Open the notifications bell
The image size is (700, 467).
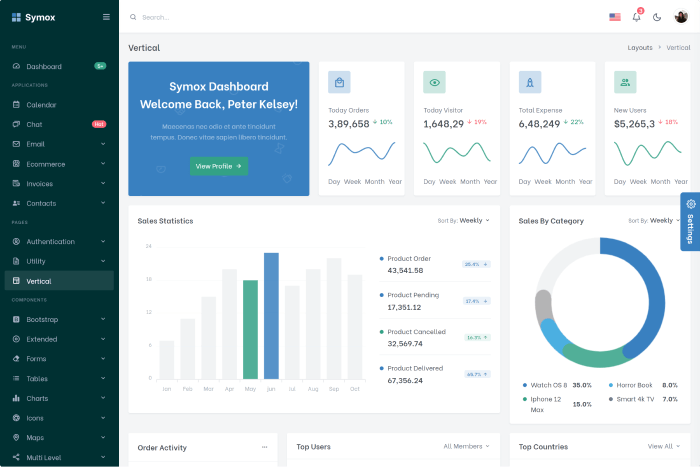pos(636,17)
